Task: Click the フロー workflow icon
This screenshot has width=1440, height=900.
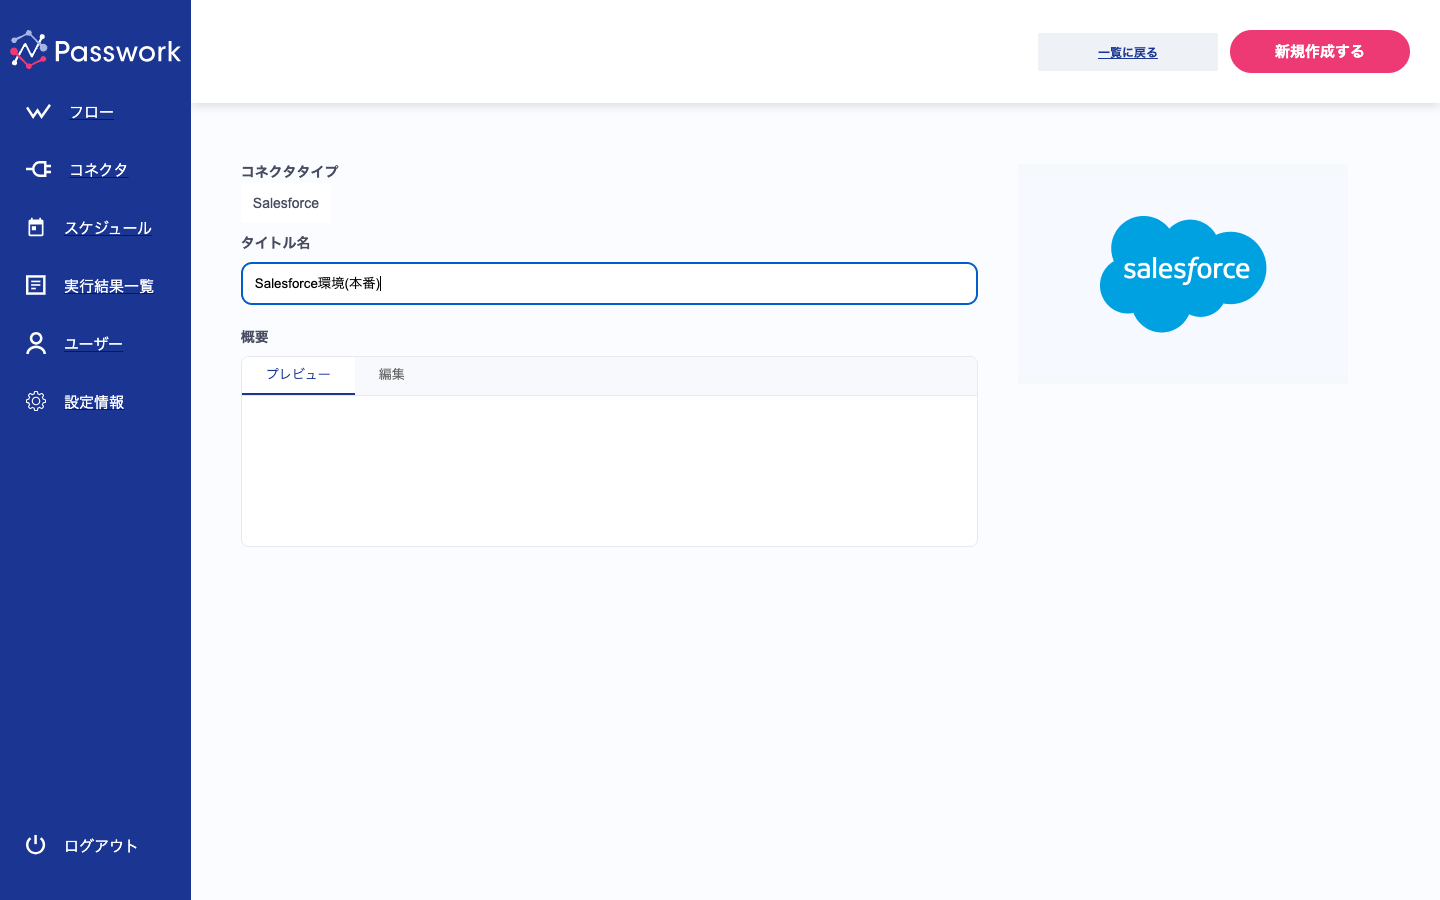Action: pyautogui.click(x=38, y=112)
